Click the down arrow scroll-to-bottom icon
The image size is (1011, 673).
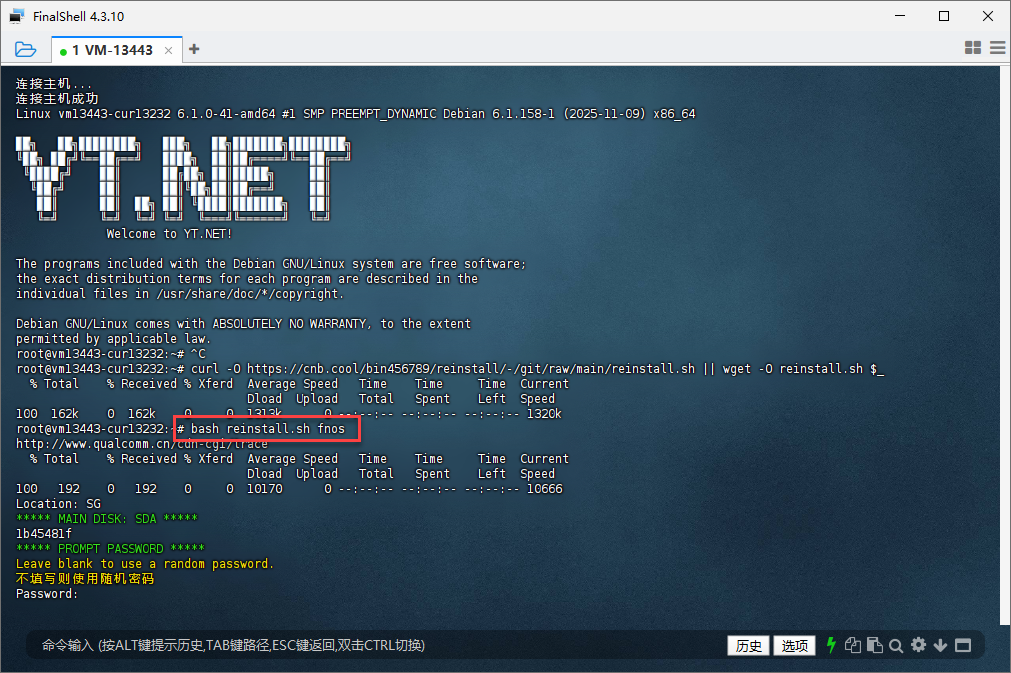pyautogui.click(x=941, y=645)
